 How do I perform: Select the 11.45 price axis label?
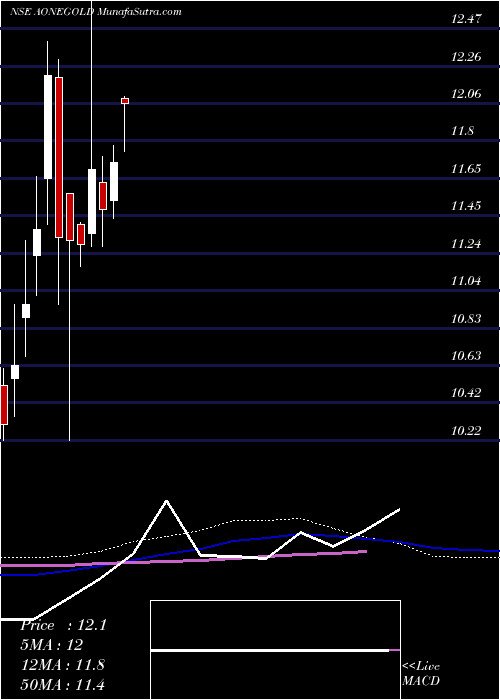pos(467,206)
